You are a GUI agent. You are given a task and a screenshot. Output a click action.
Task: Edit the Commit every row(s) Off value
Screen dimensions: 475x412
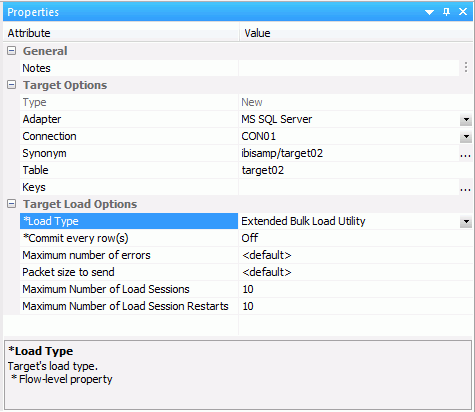355,238
